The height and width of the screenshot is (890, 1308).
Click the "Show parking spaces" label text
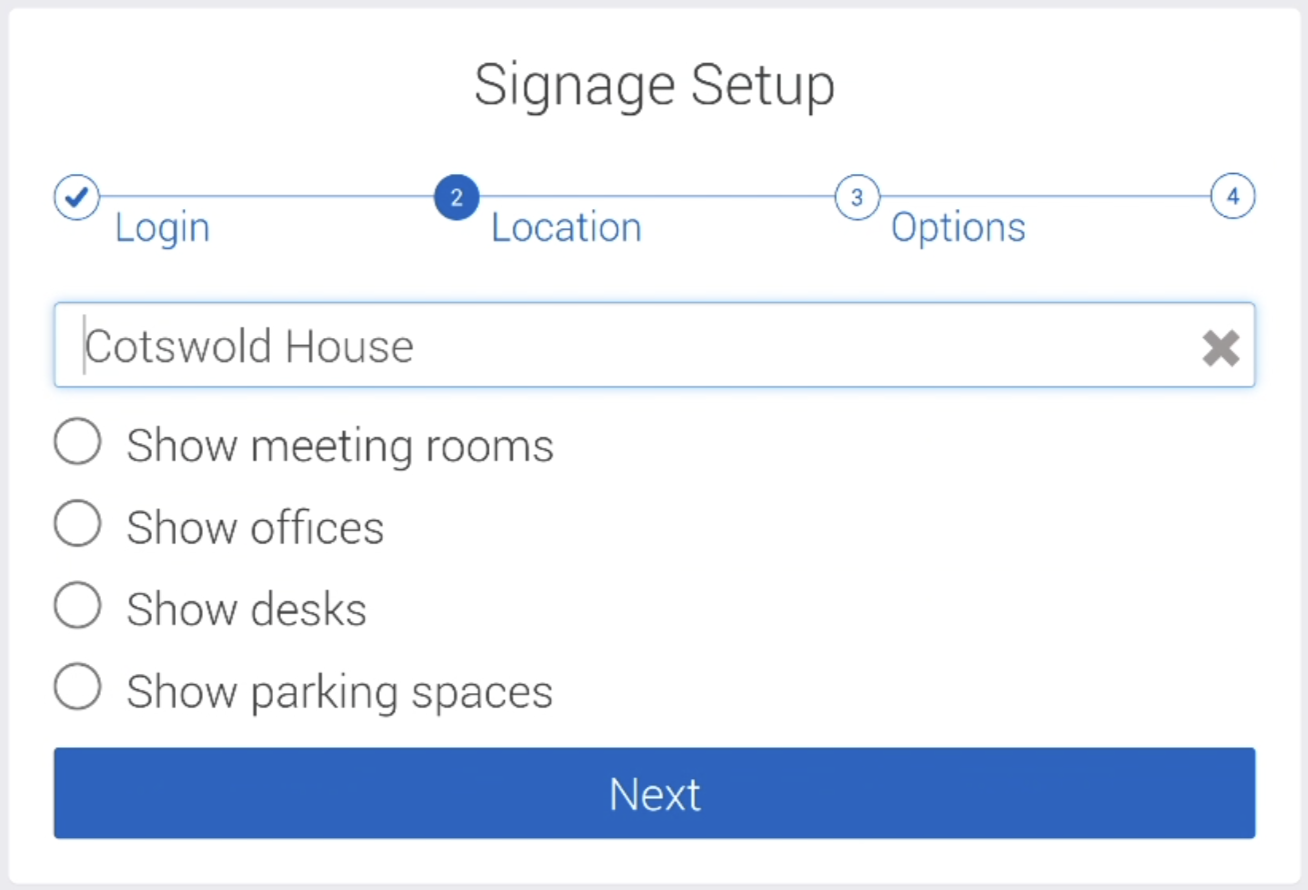tap(339, 691)
